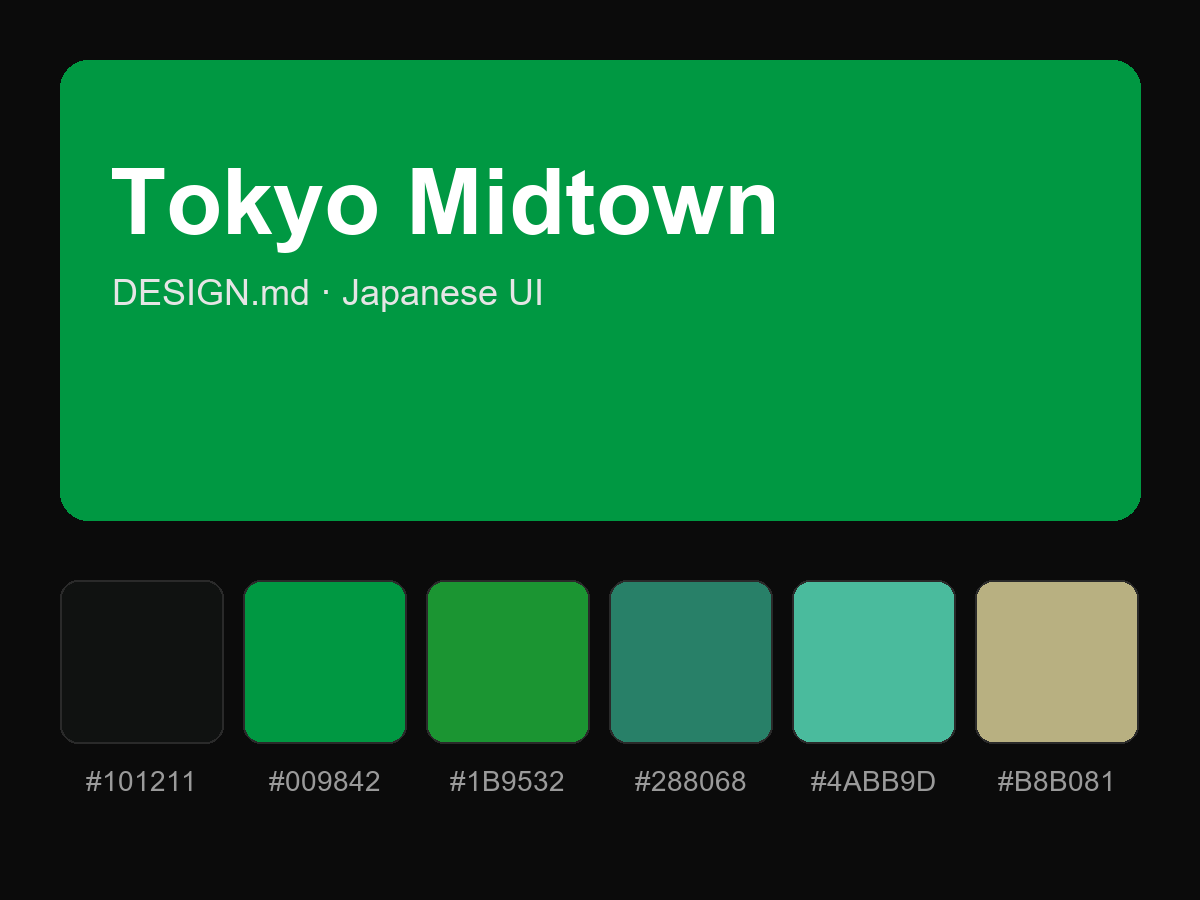The image size is (1200, 900).
Task: Click the #B8B081 hex label
Action: click(1056, 782)
